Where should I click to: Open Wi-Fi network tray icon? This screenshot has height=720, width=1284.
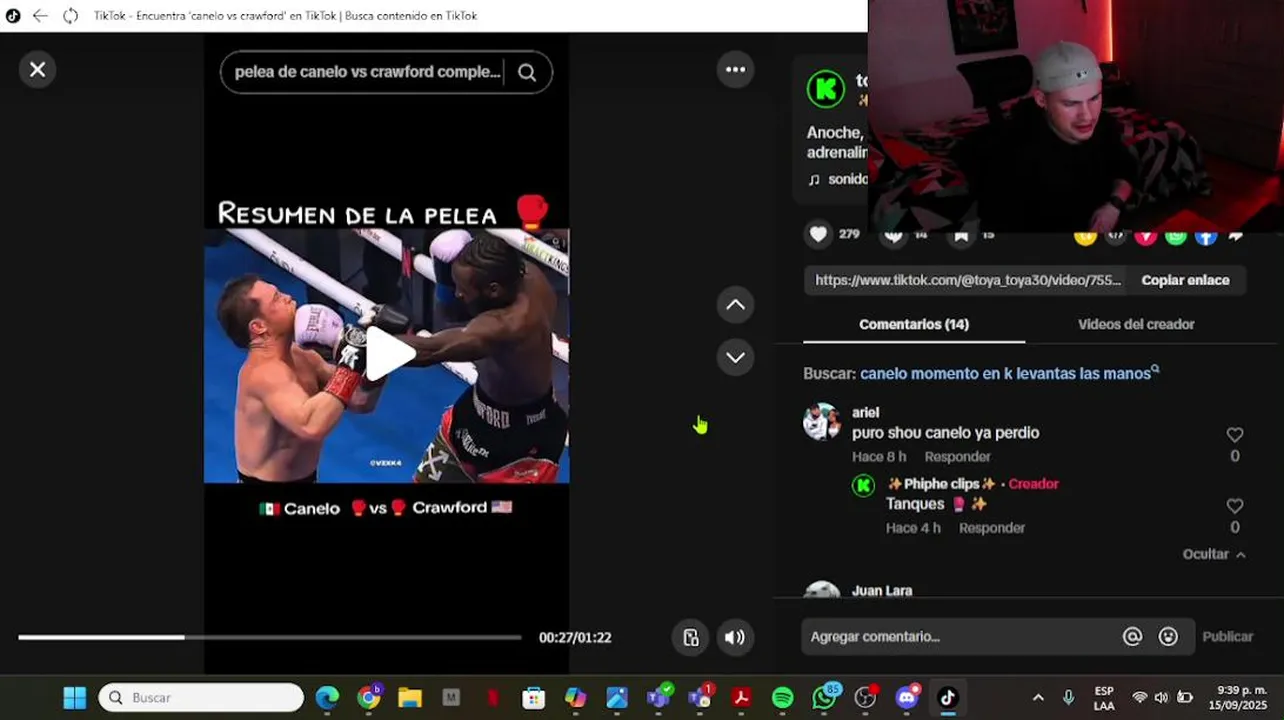1139,698
